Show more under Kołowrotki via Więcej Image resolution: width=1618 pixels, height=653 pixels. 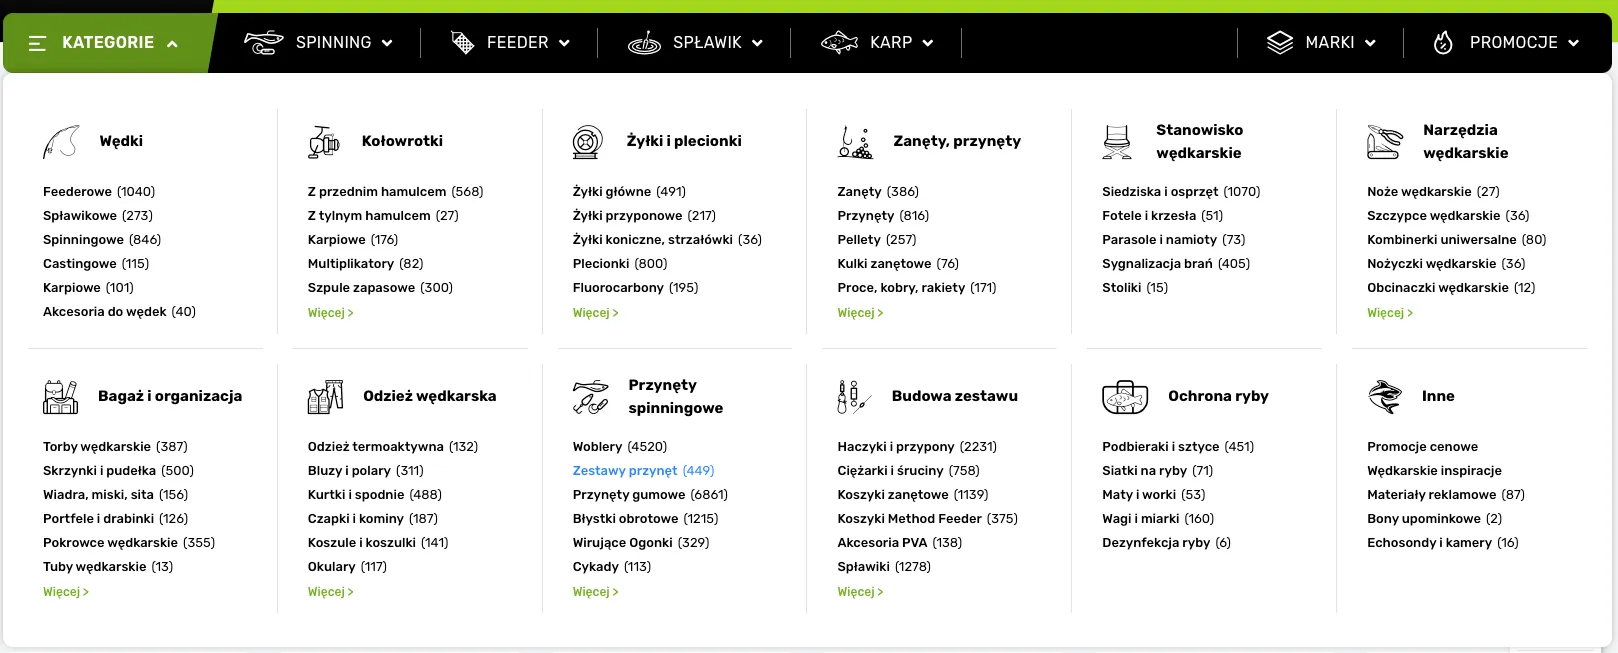coord(330,313)
